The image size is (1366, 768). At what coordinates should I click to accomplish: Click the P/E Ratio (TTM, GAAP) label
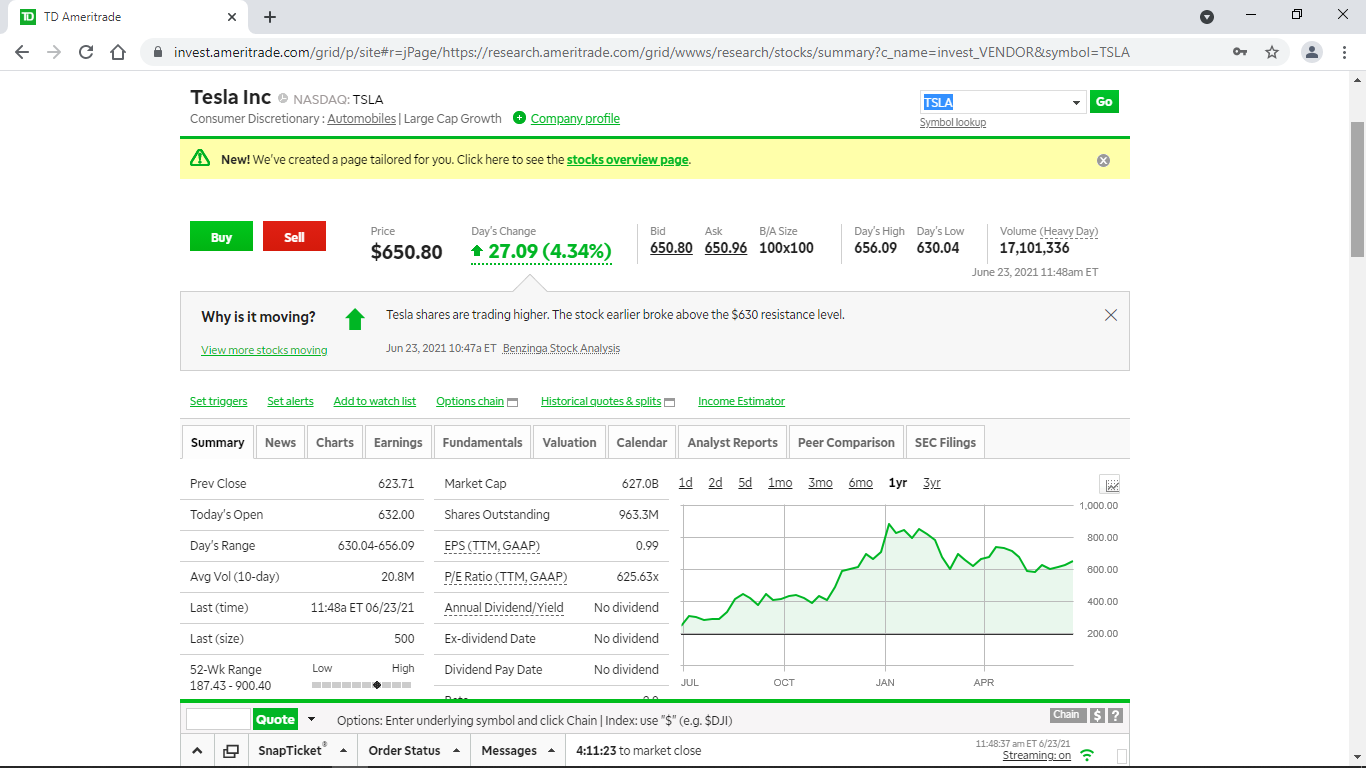505,577
